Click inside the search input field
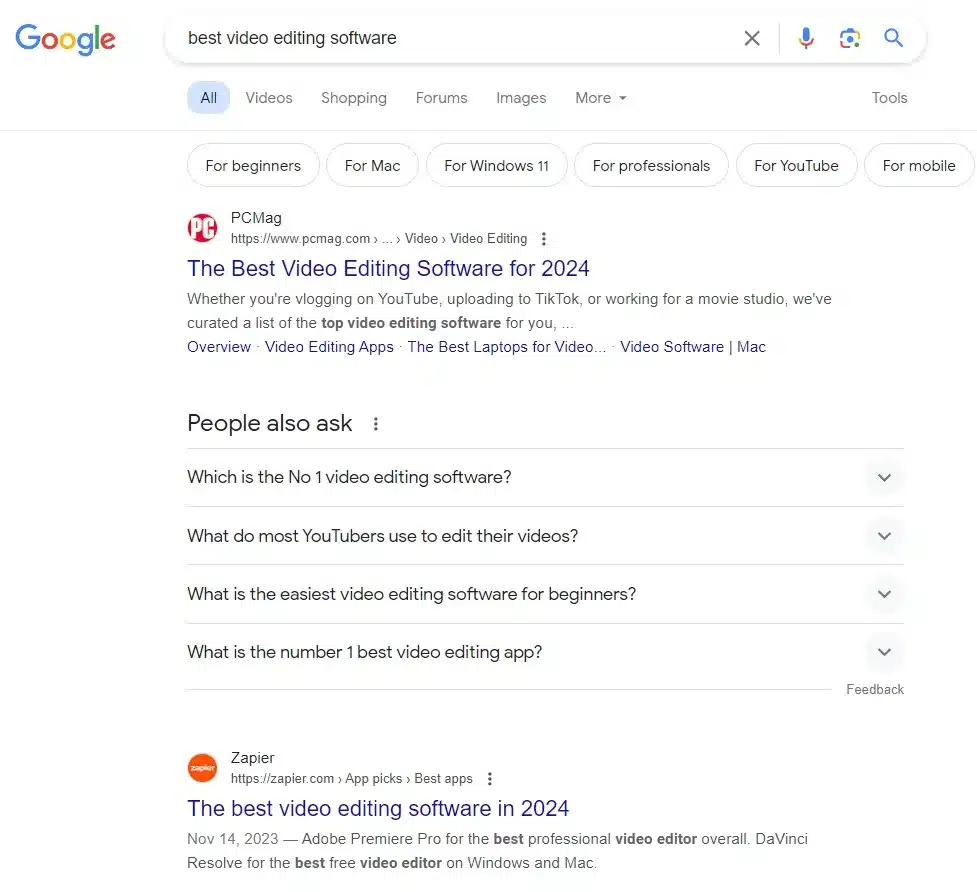 (450, 37)
